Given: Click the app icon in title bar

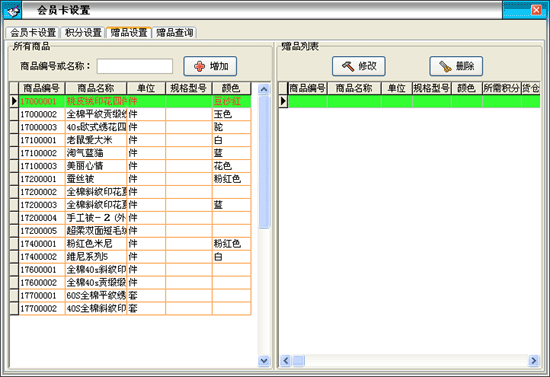Looking at the screenshot, I should click(13, 11).
